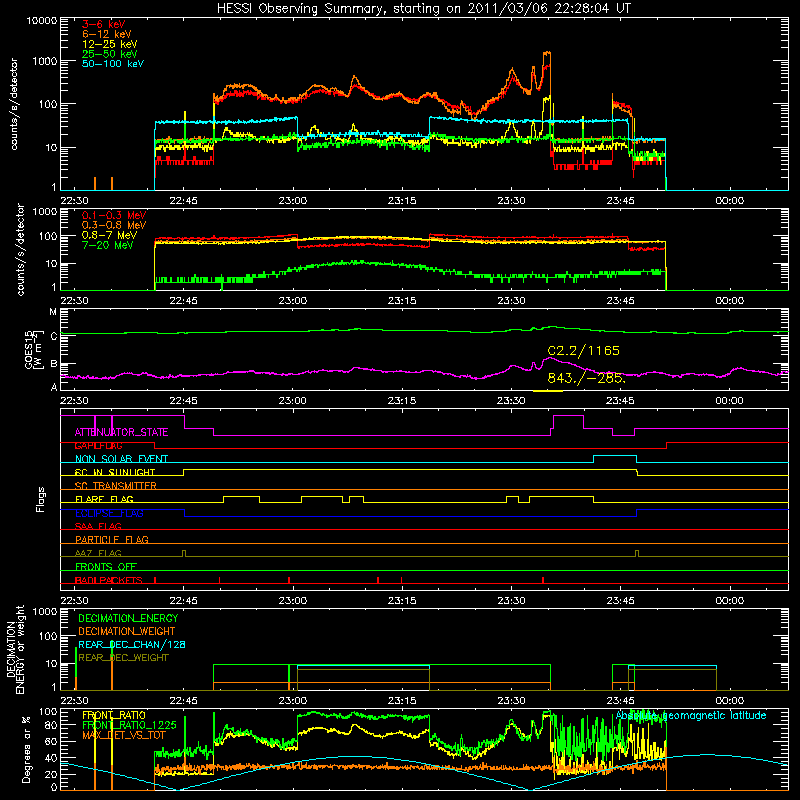800x800 pixels.
Task: Click the 23:30 tick label under top plot
Action: pos(511,201)
